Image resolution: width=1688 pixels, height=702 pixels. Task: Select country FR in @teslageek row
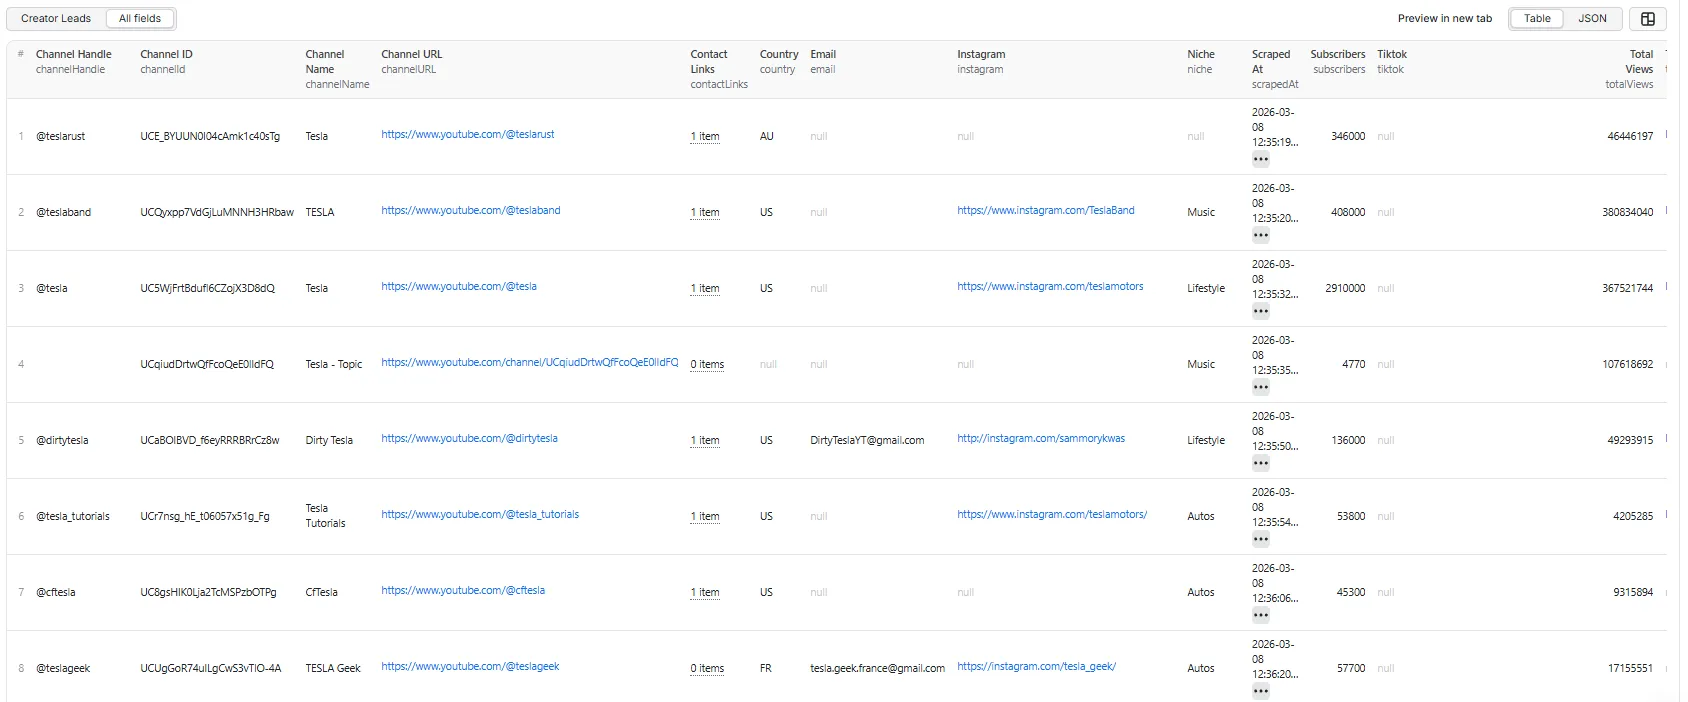[x=765, y=668]
